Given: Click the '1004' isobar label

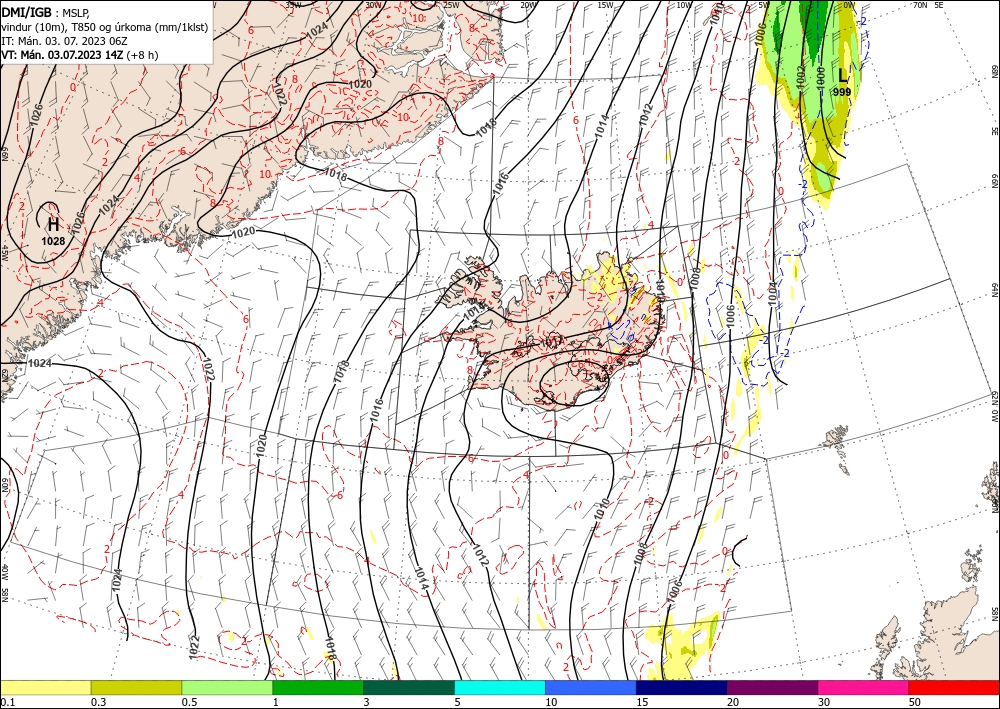Looking at the screenshot, I should pos(772,295).
